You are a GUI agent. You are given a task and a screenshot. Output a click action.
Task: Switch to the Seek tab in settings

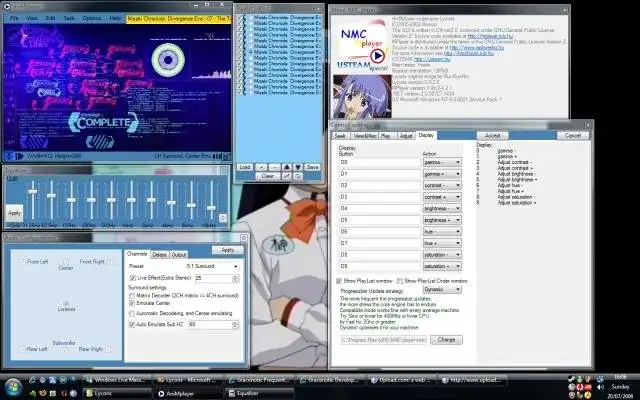click(x=340, y=136)
